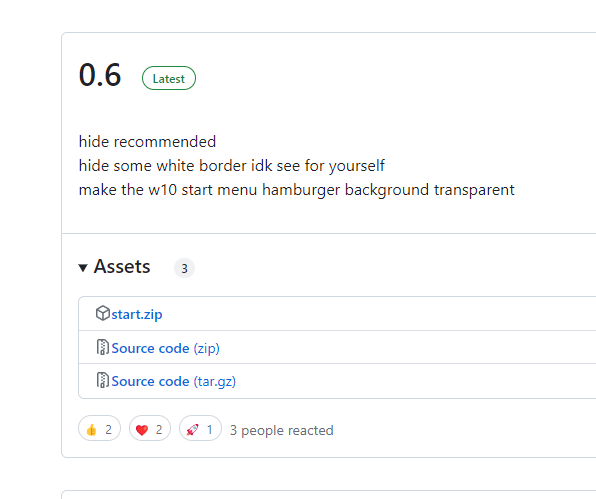Click the green Latest badge
Image resolution: width=596 pixels, height=499 pixels.
169,78
